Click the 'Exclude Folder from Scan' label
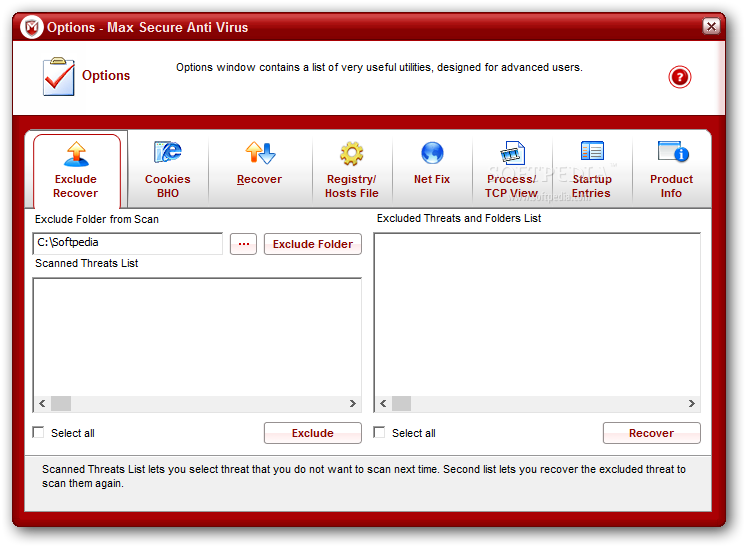Screen dimensions: 746x547 click(x=97, y=219)
